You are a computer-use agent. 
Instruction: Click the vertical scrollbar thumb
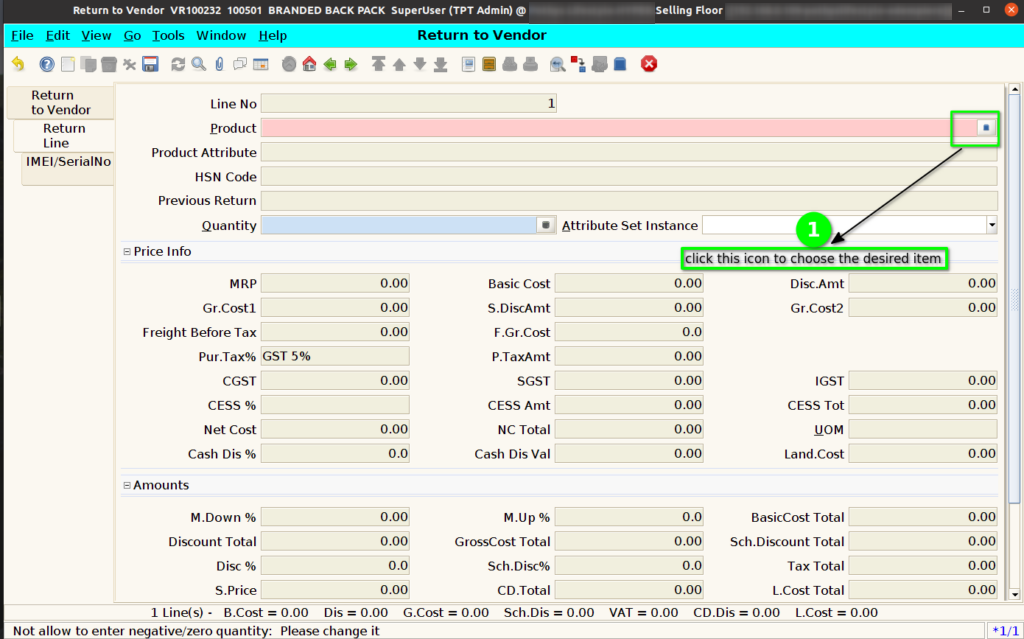point(1014,299)
